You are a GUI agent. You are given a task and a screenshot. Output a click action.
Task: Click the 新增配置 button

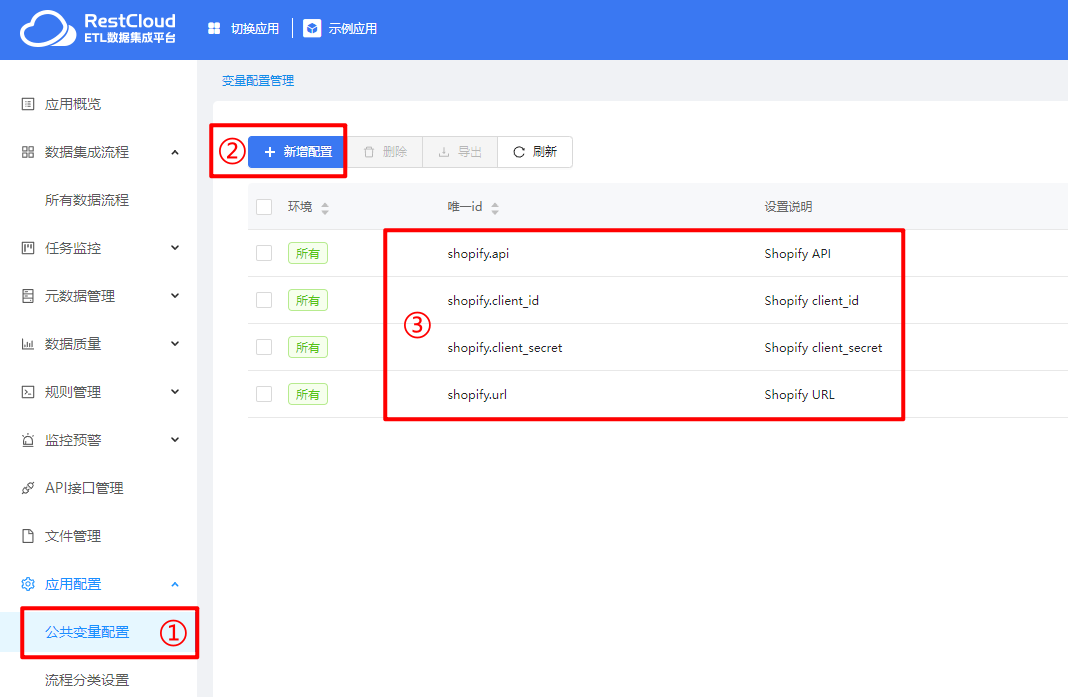(x=297, y=152)
